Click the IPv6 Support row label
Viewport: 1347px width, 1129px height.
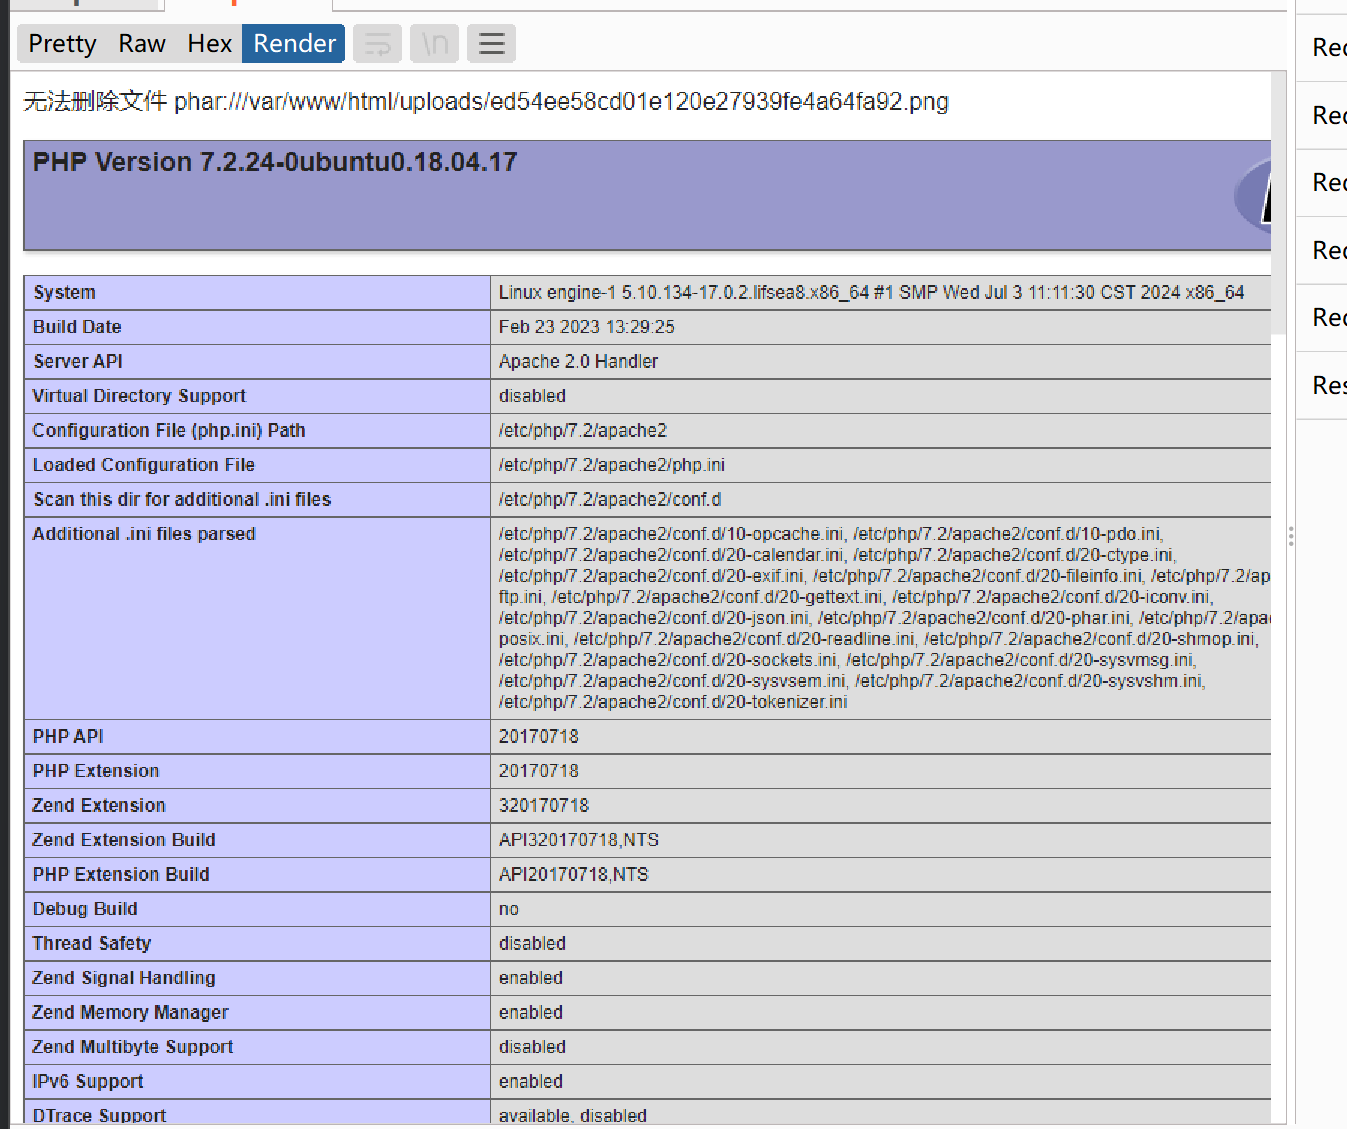click(88, 1082)
